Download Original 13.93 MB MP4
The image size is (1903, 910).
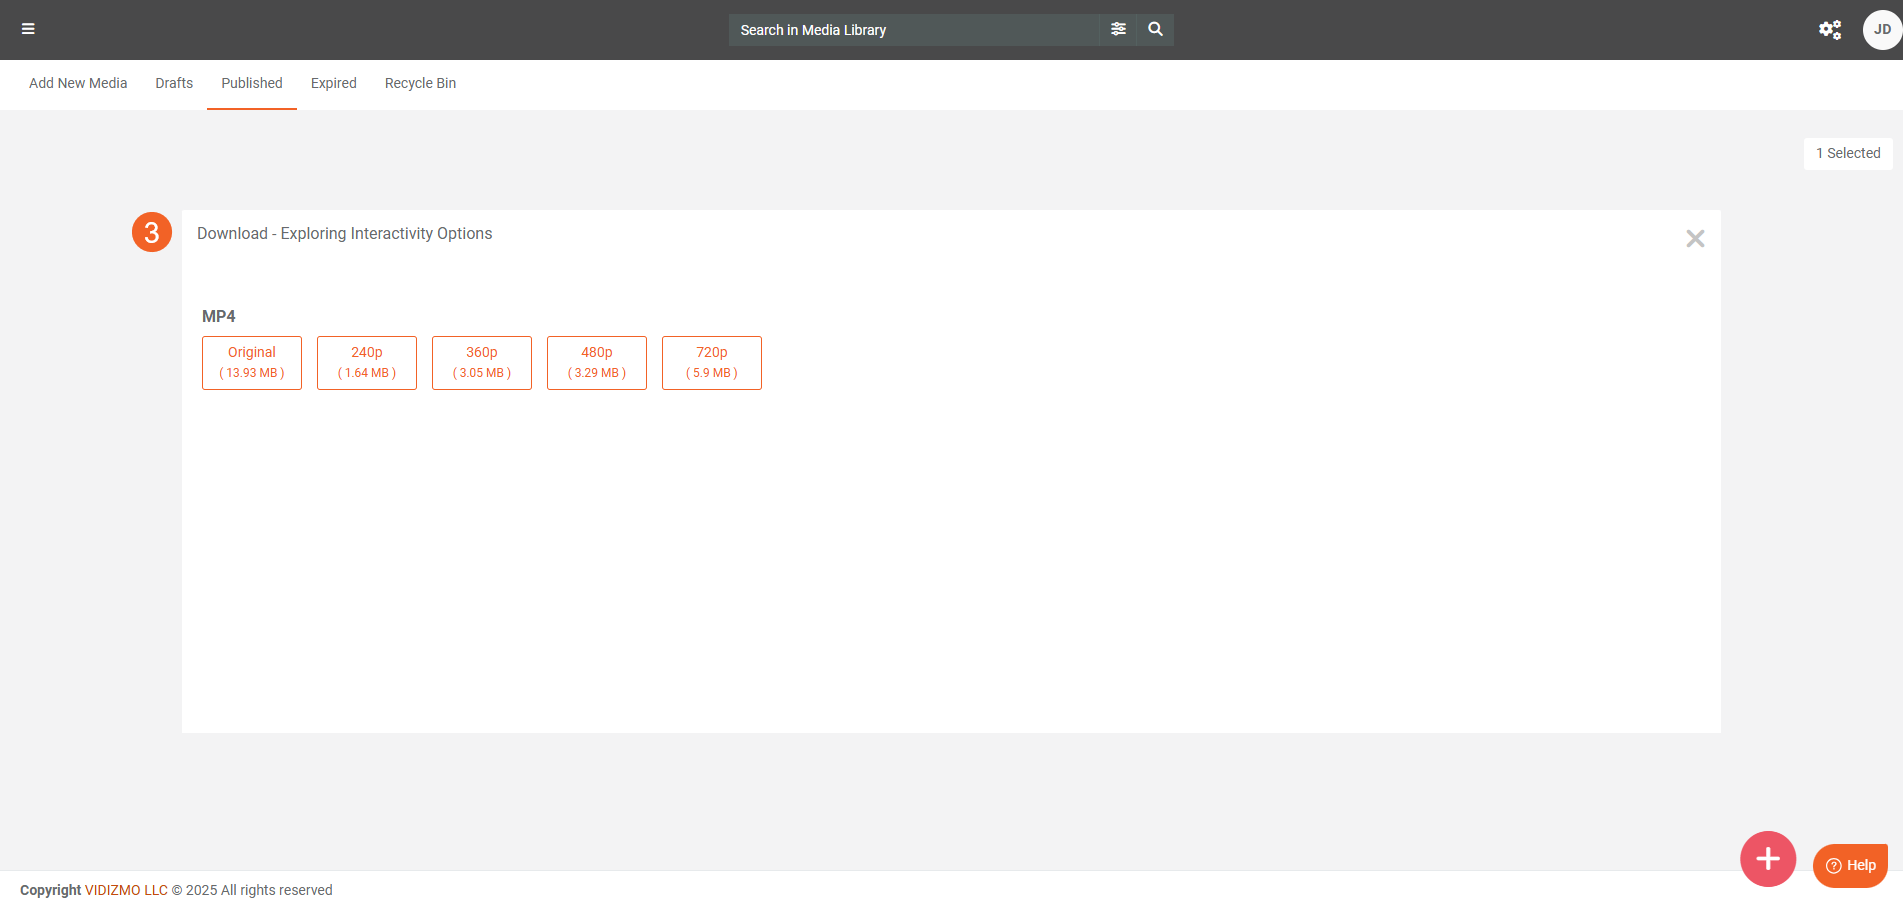(252, 362)
